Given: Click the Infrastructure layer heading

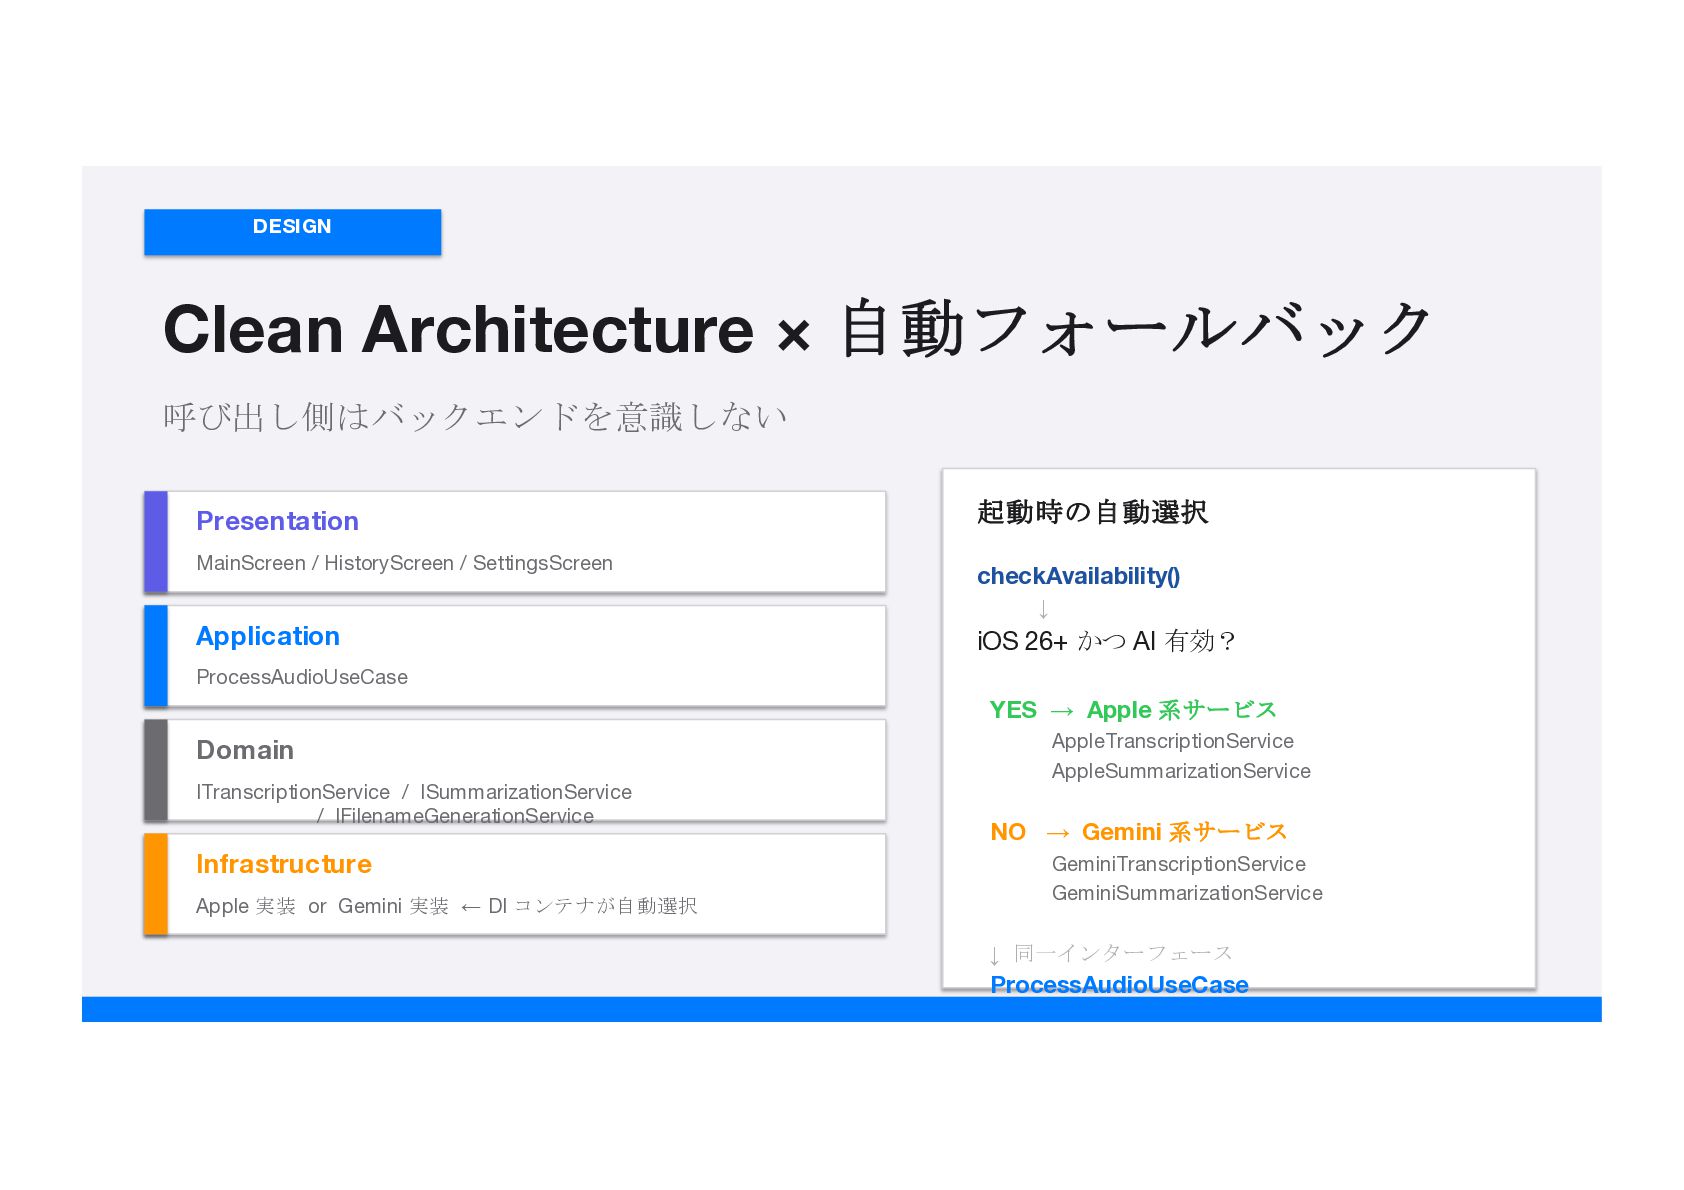Looking at the screenshot, I should [x=284, y=864].
